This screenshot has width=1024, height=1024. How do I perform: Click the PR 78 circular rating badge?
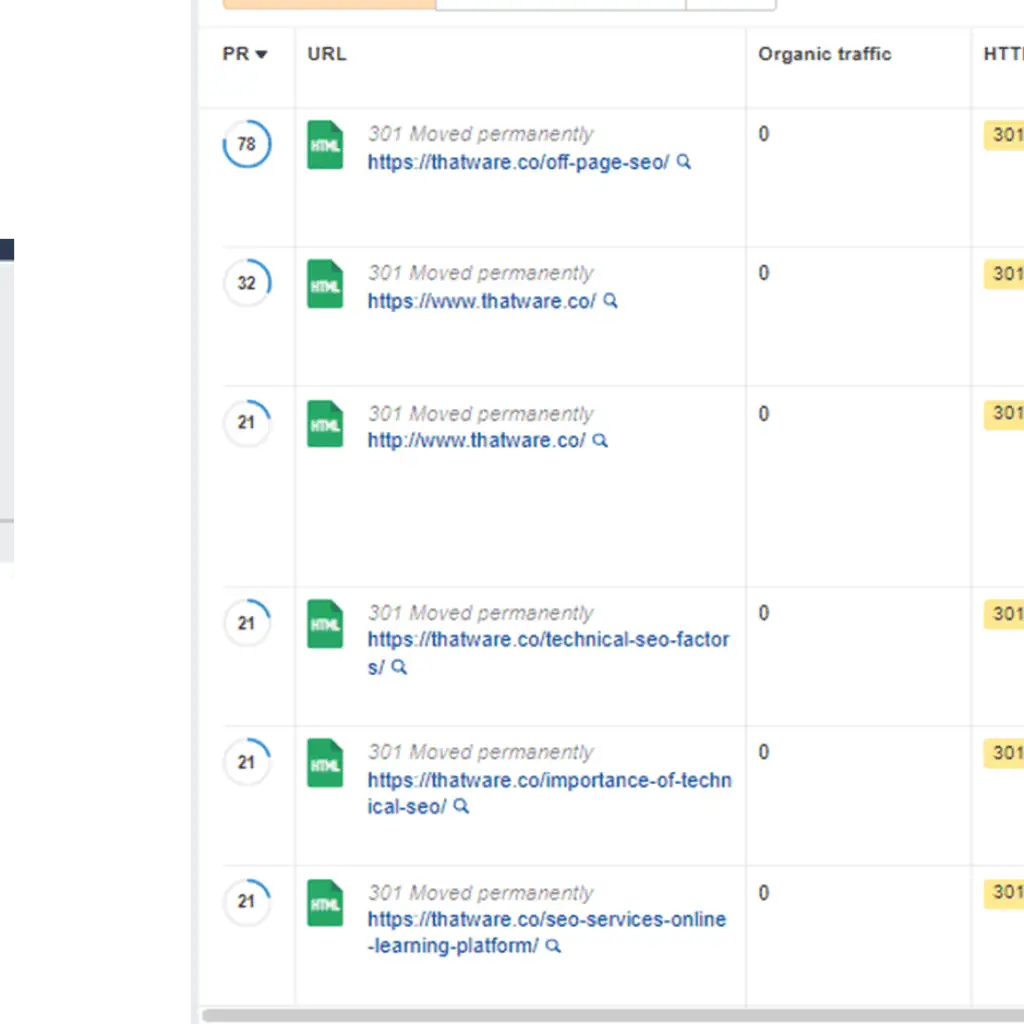(247, 144)
